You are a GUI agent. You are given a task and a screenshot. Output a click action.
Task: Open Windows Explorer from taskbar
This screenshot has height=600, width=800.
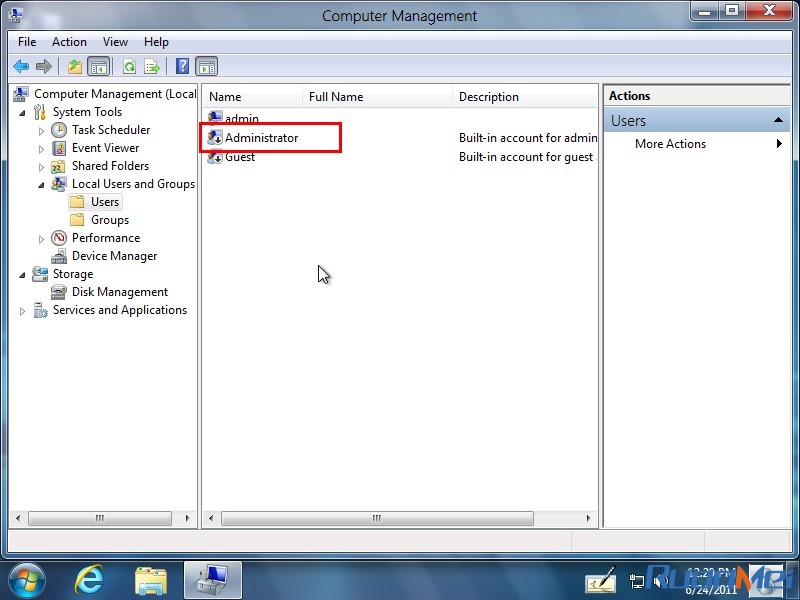click(151, 581)
